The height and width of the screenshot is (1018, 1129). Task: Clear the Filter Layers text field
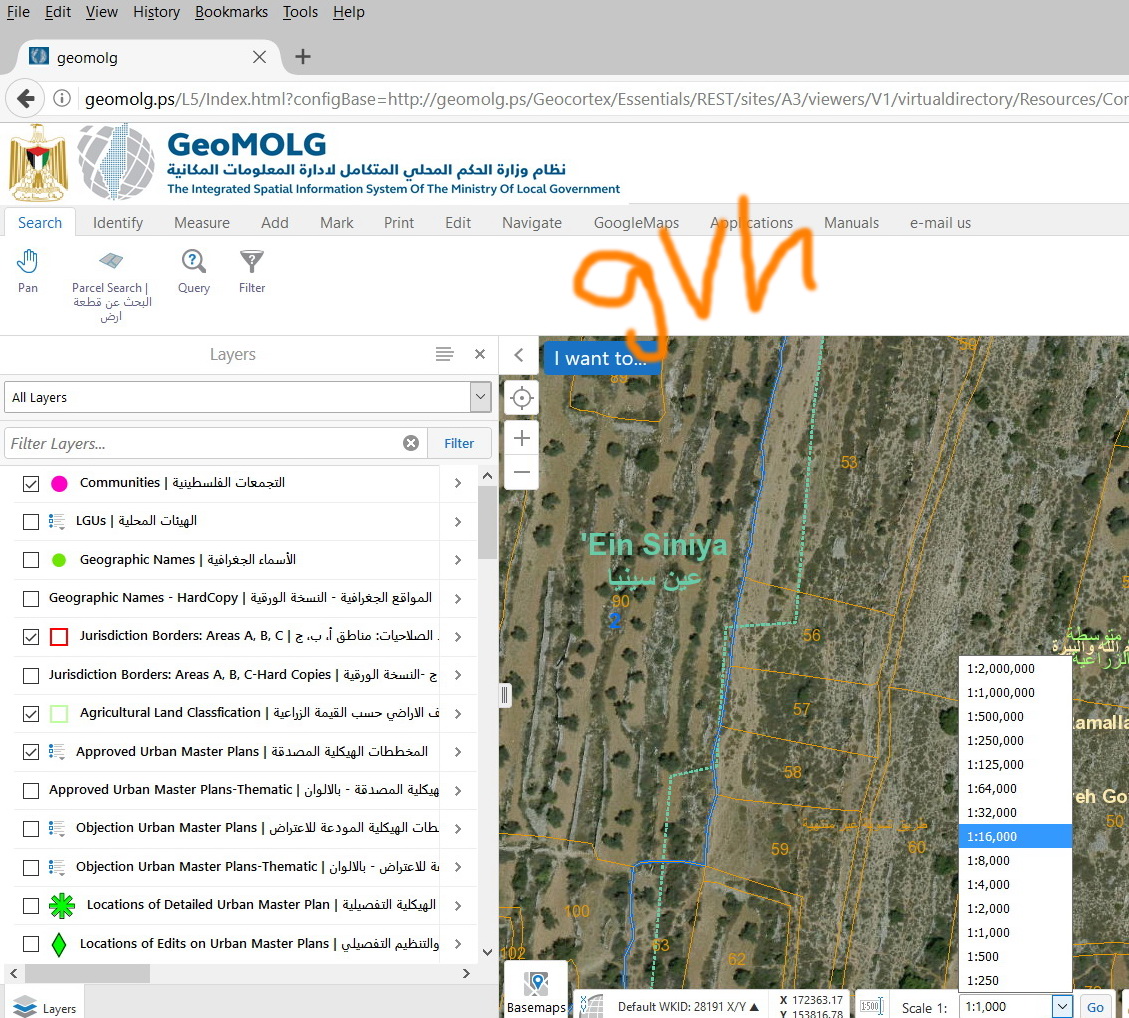[x=411, y=443]
